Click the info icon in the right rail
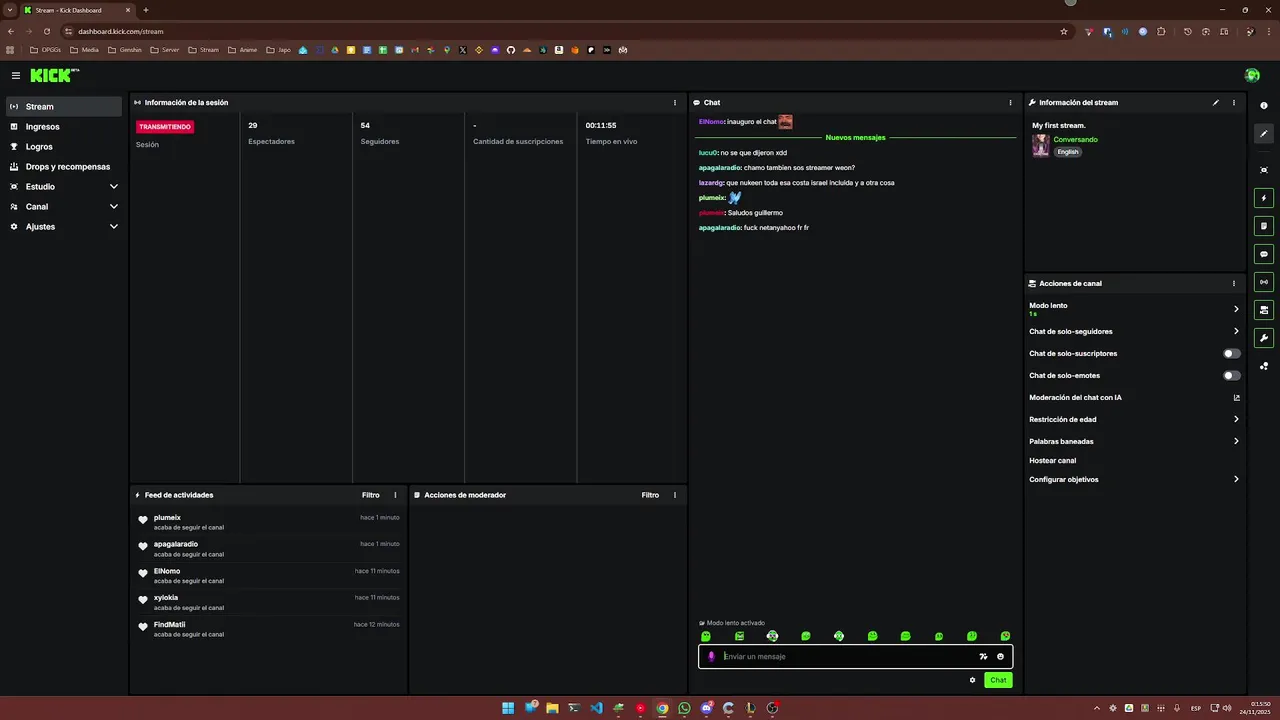Viewport: 1280px width, 720px height. tap(1264, 106)
